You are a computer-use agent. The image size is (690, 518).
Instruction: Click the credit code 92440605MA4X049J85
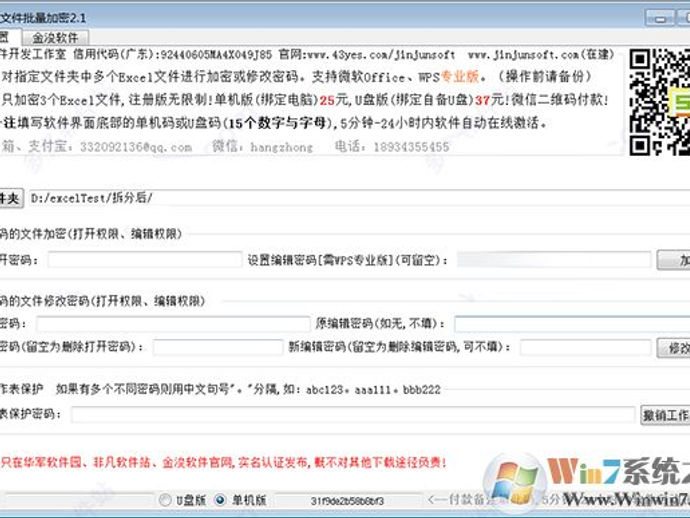[216, 55]
